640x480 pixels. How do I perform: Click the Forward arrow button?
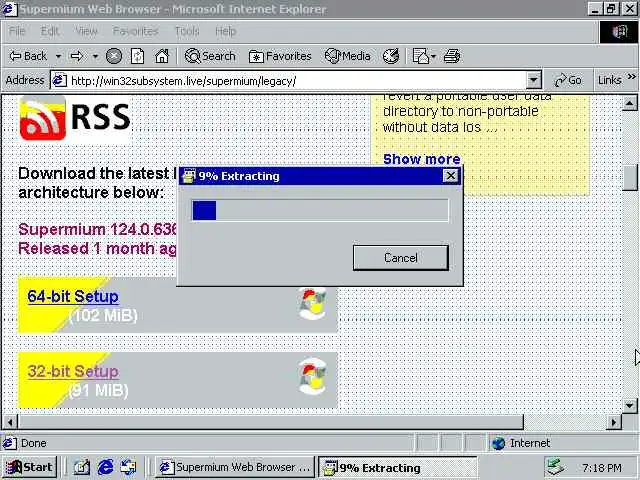click(x=77, y=56)
